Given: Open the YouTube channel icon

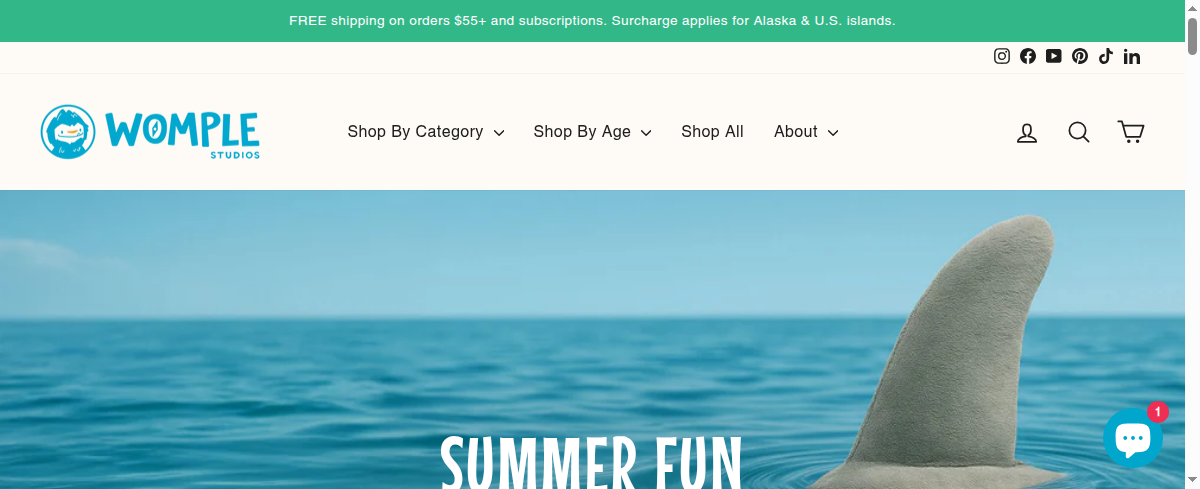Looking at the screenshot, I should point(1054,56).
